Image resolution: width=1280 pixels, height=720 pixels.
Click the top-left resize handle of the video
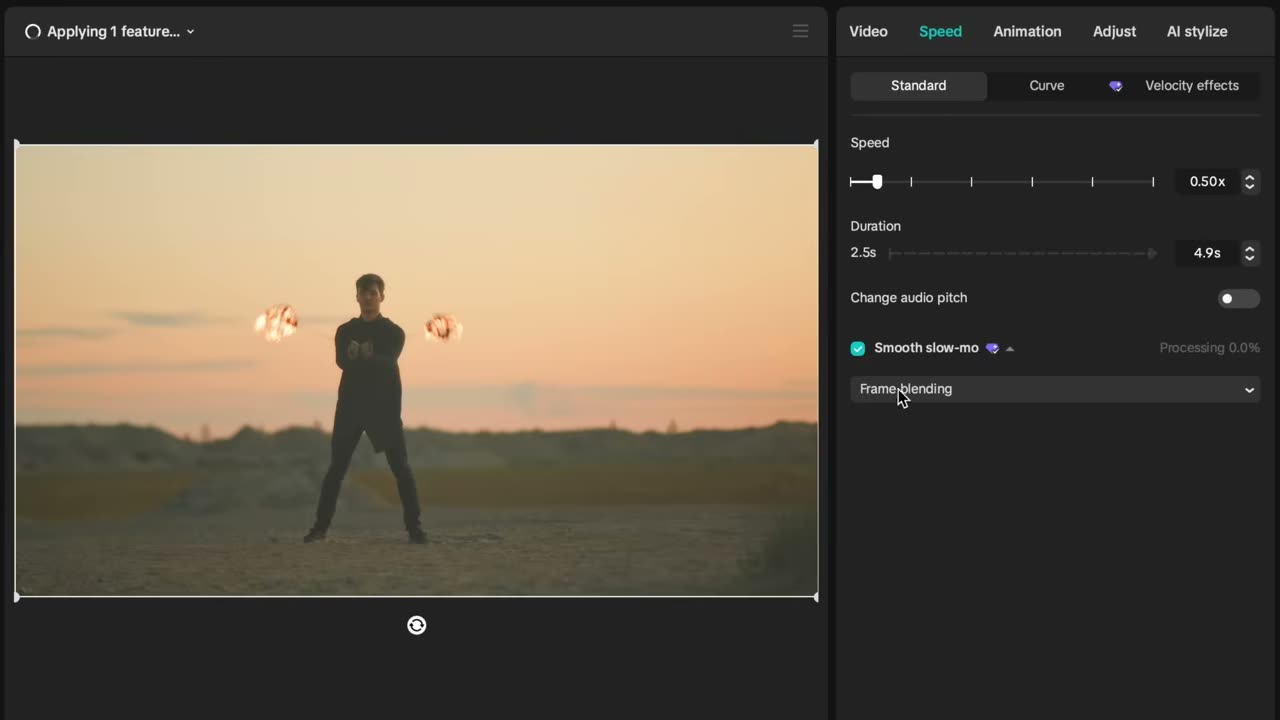pyautogui.click(x=17, y=145)
